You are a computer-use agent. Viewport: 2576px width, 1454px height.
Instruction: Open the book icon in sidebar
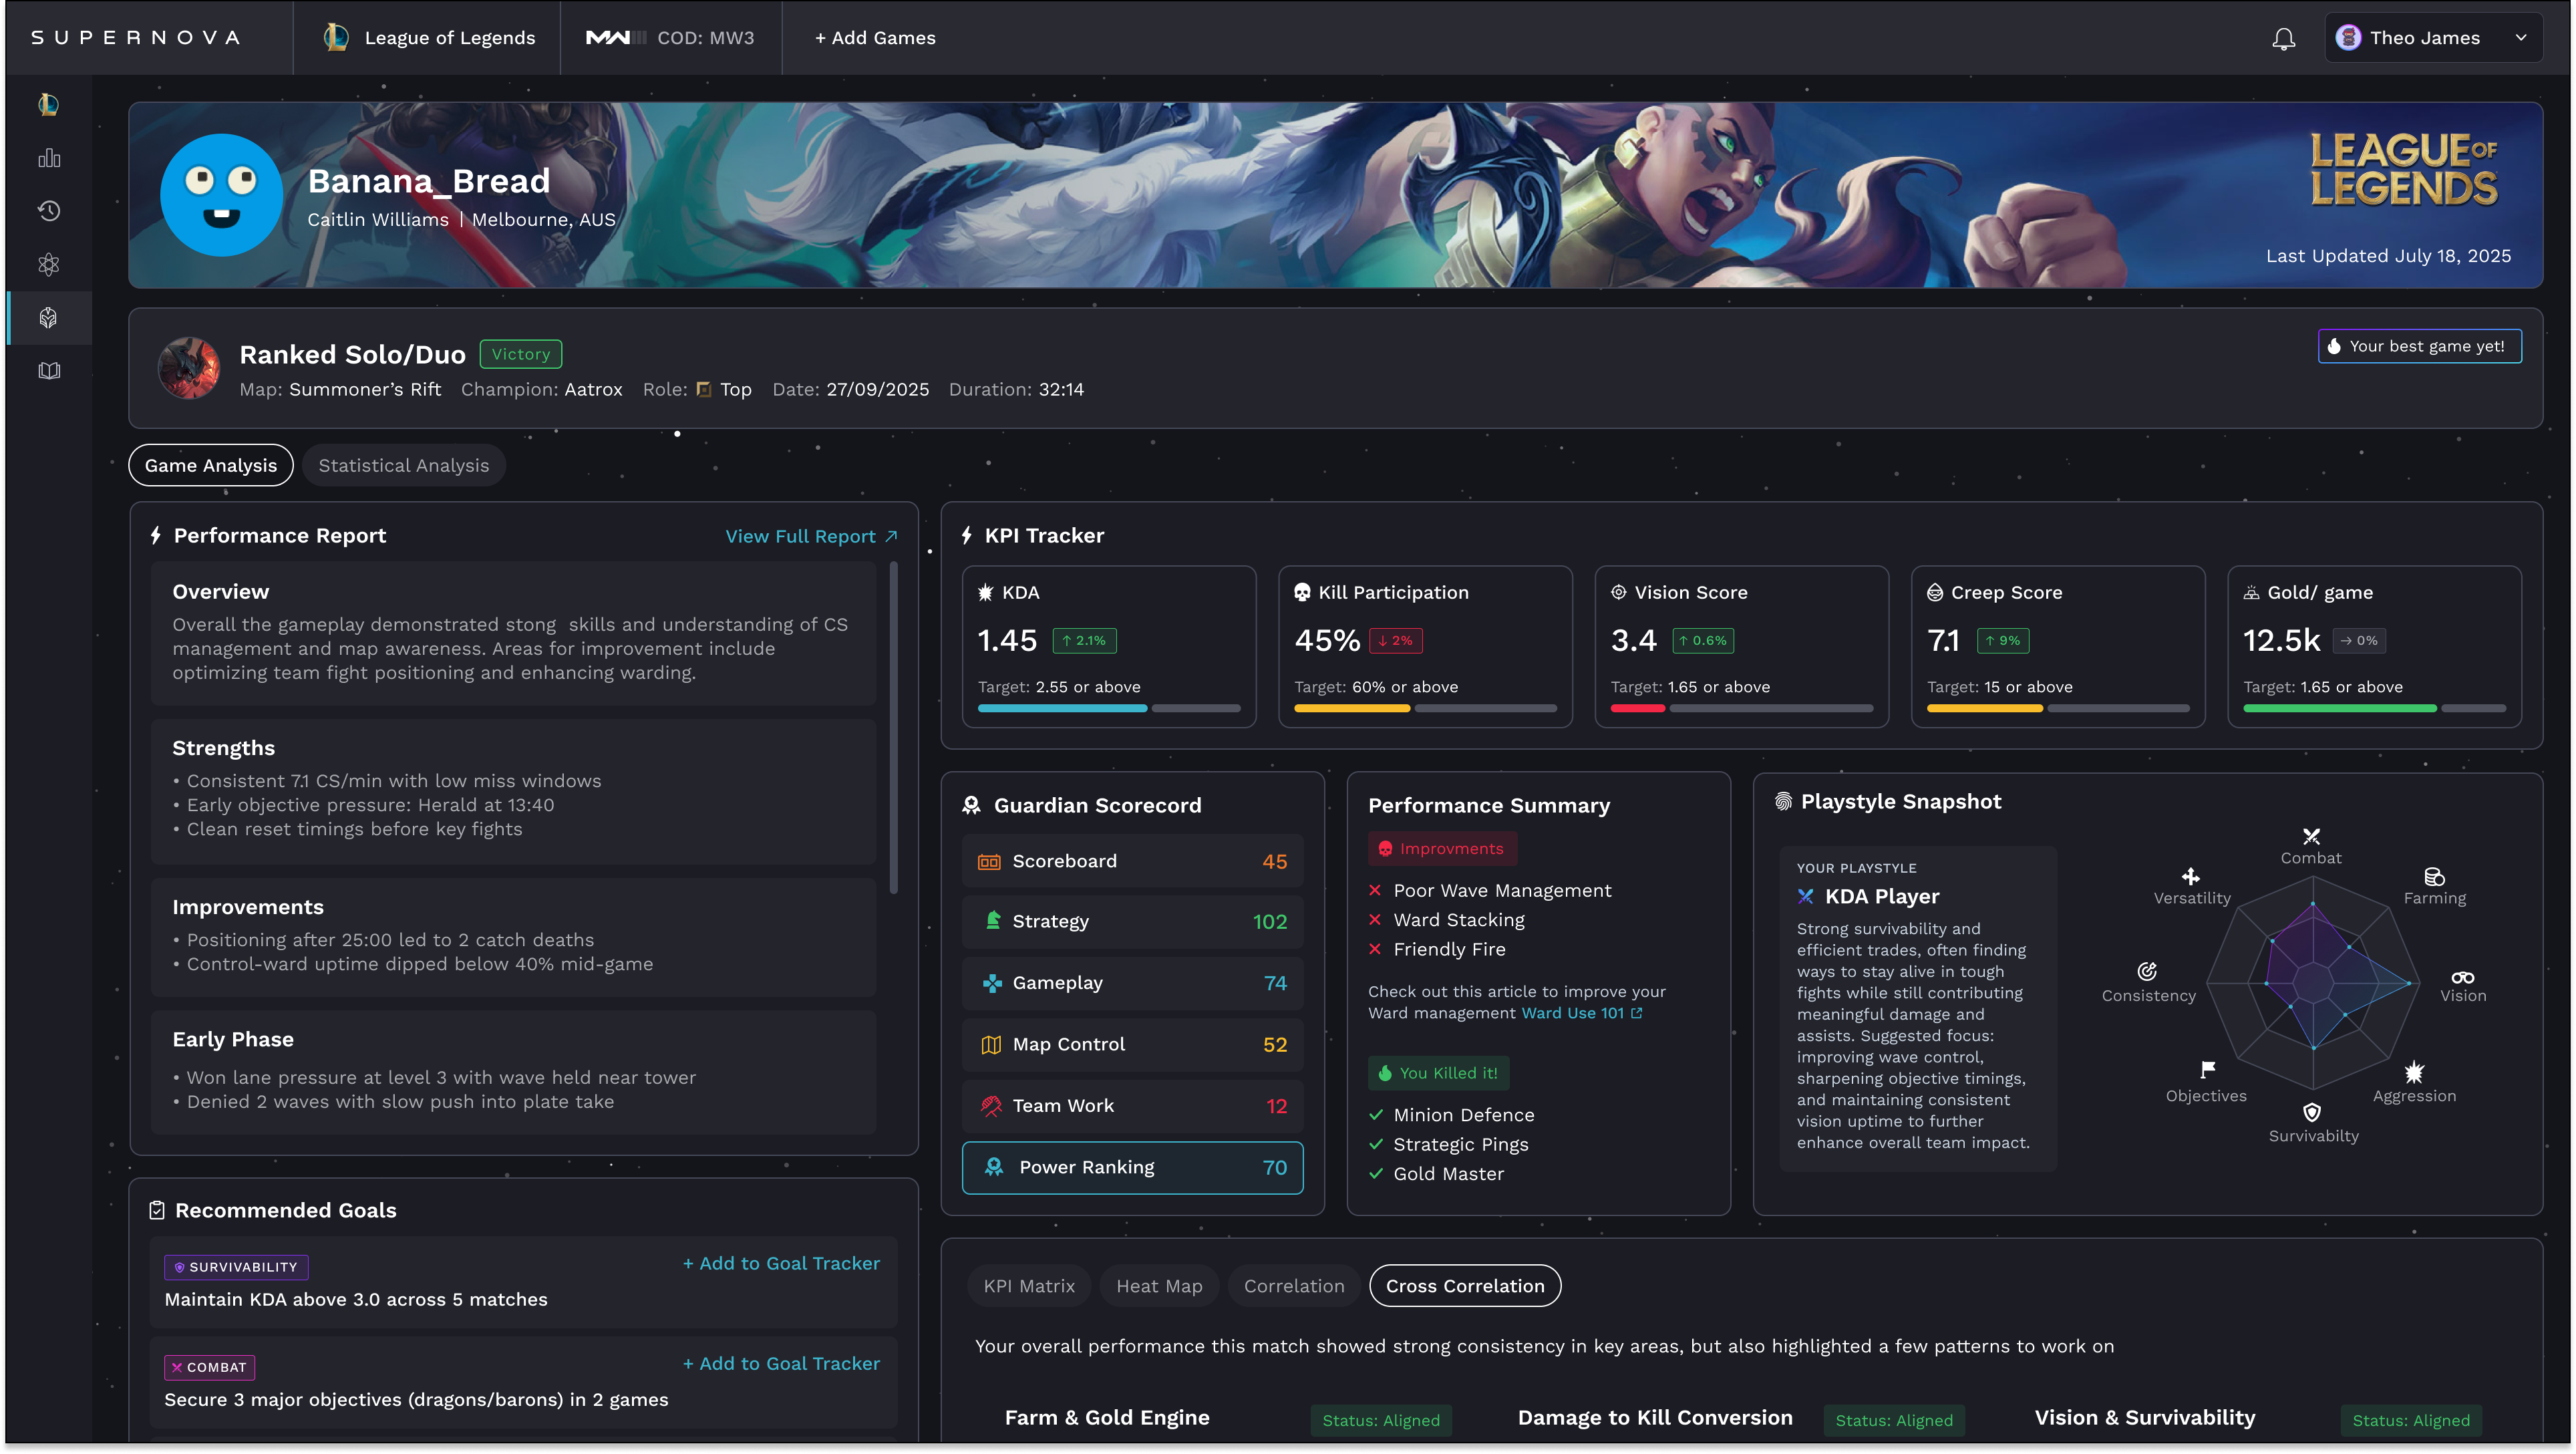pyautogui.click(x=49, y=371)
